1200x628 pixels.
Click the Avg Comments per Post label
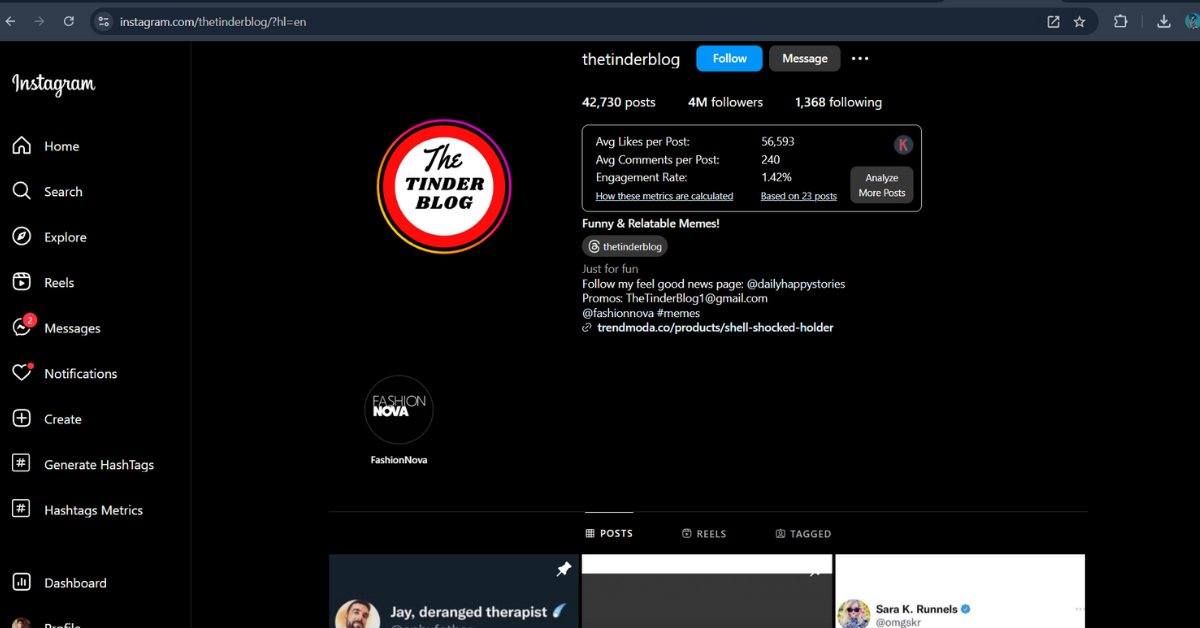(x=657, y=160)
